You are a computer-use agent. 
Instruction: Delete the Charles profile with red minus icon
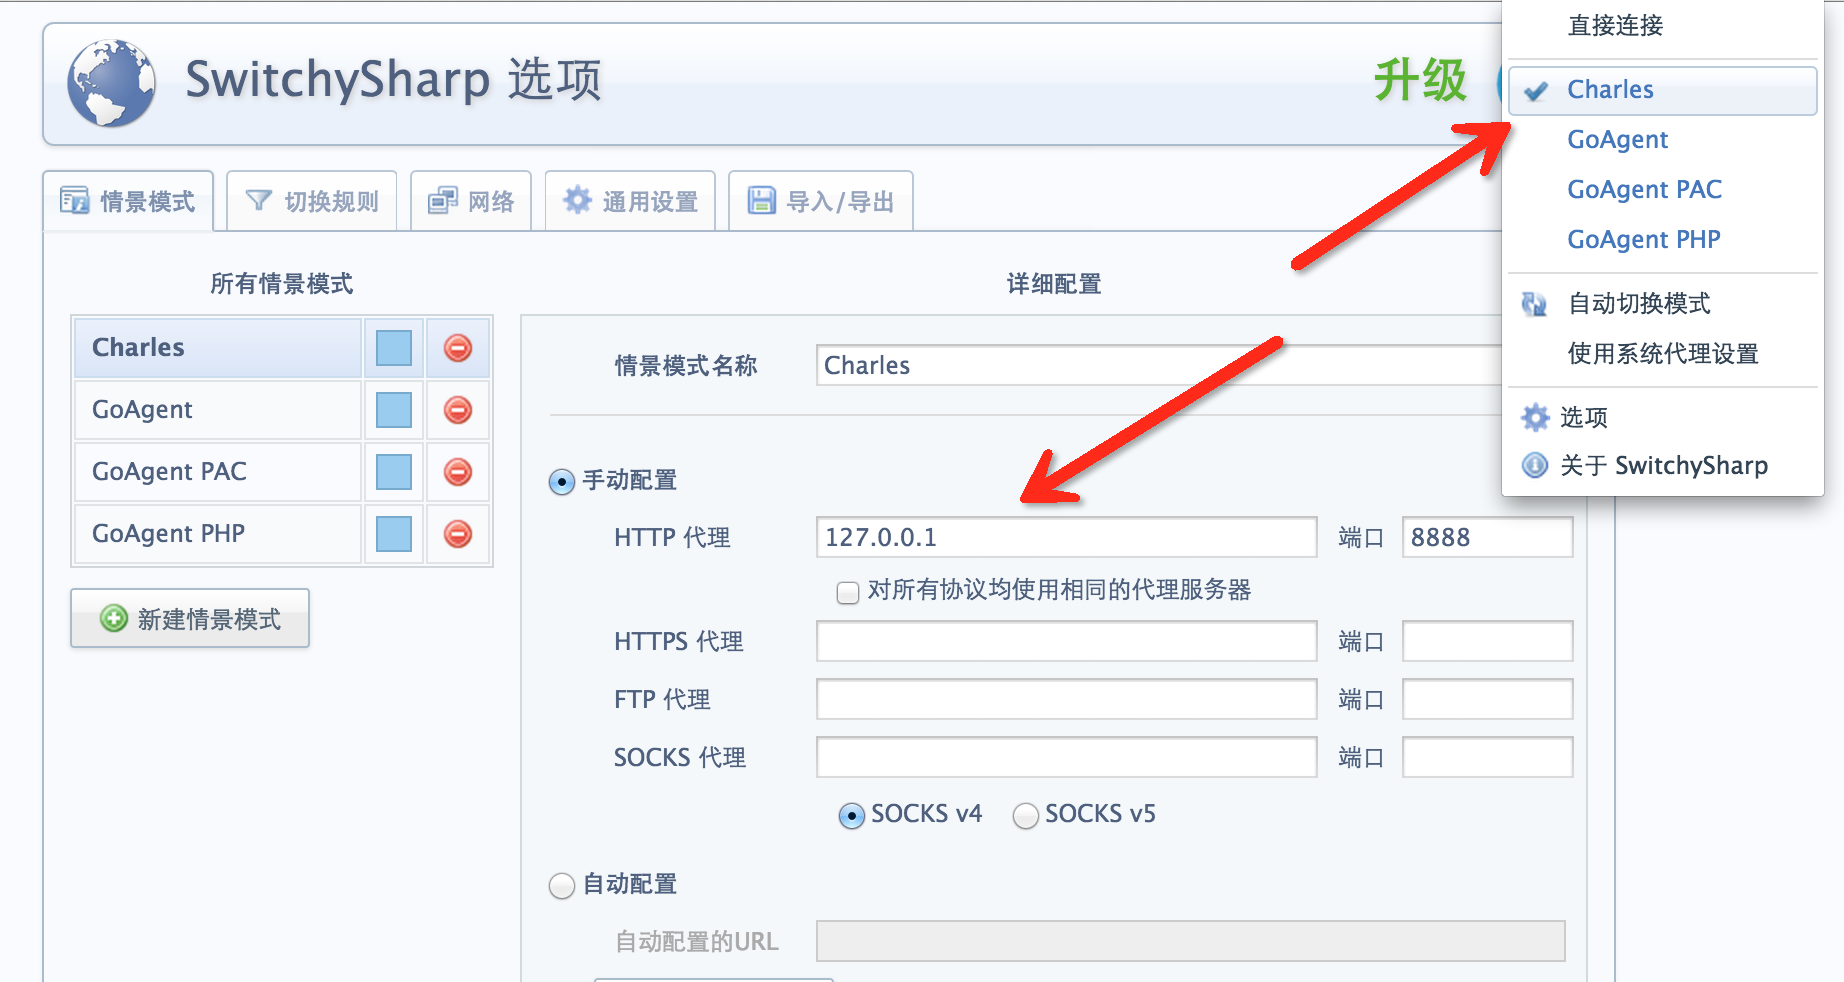pos(458,348)
